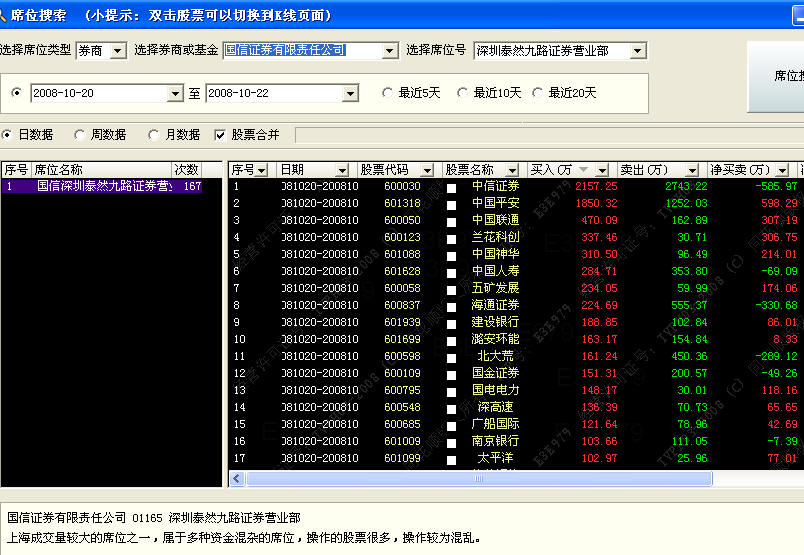Select the 最近5天 radio button

click(388, 93)
